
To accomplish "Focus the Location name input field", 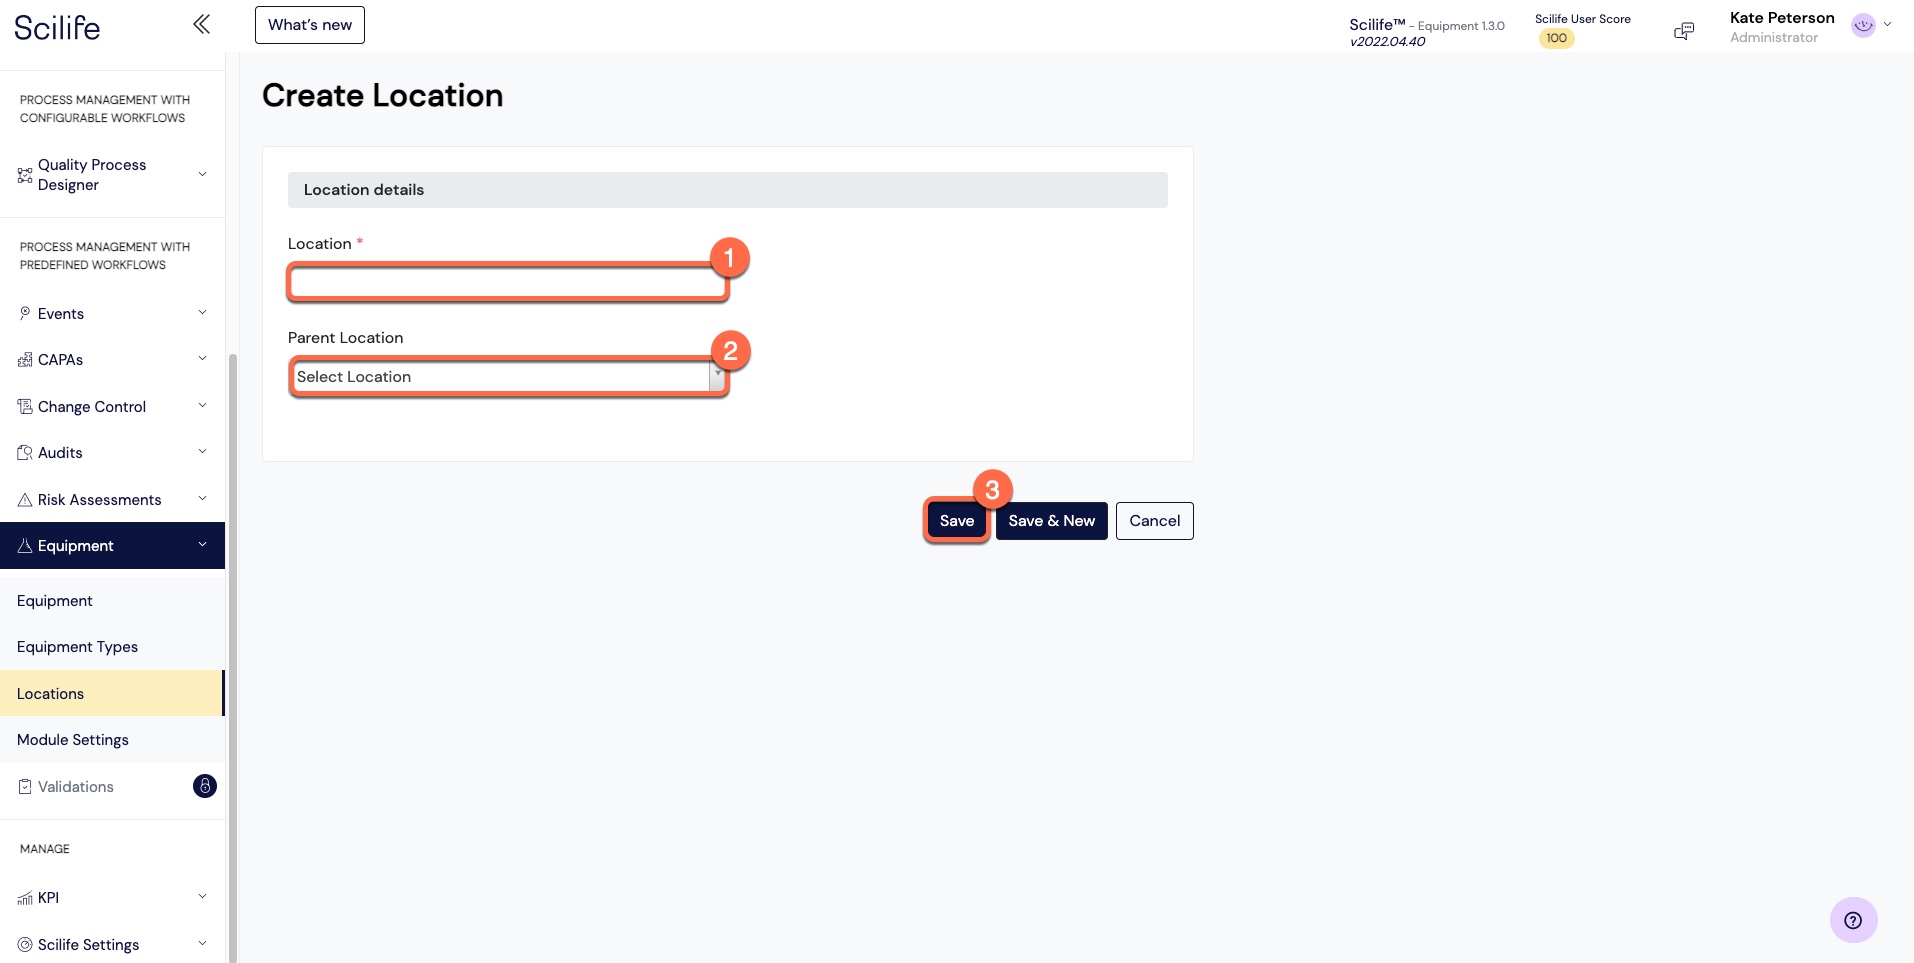I will 508,283.
